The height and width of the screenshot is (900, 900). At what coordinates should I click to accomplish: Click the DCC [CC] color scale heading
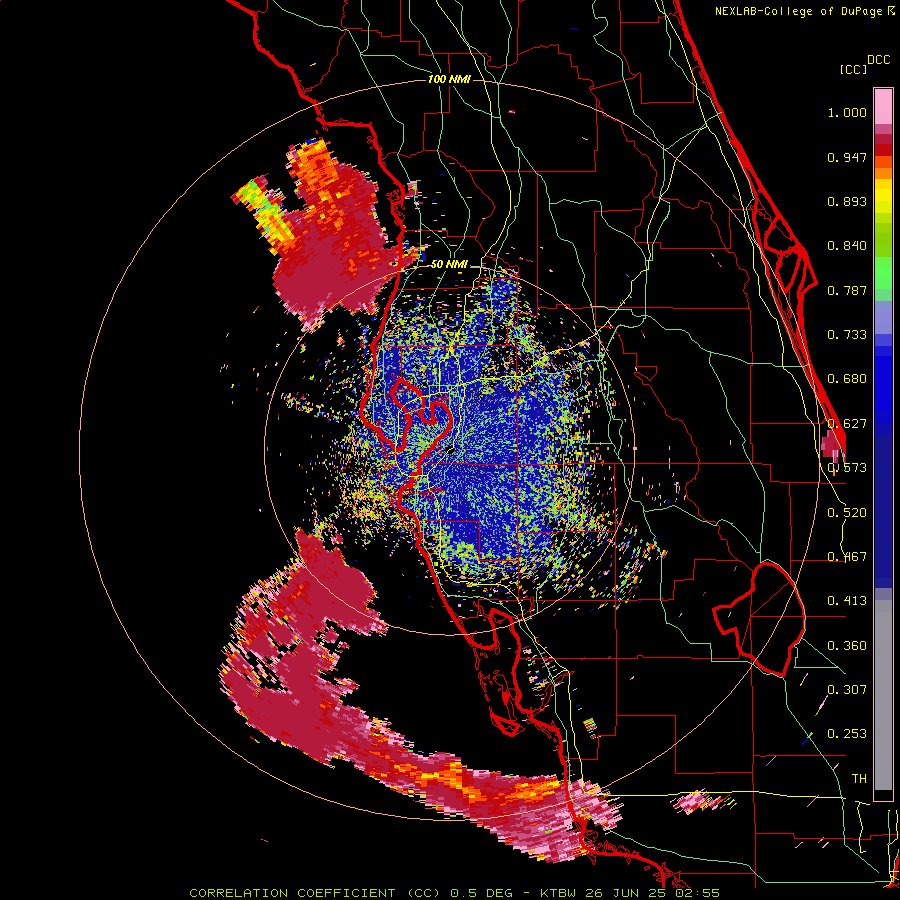tap(865, 64)
